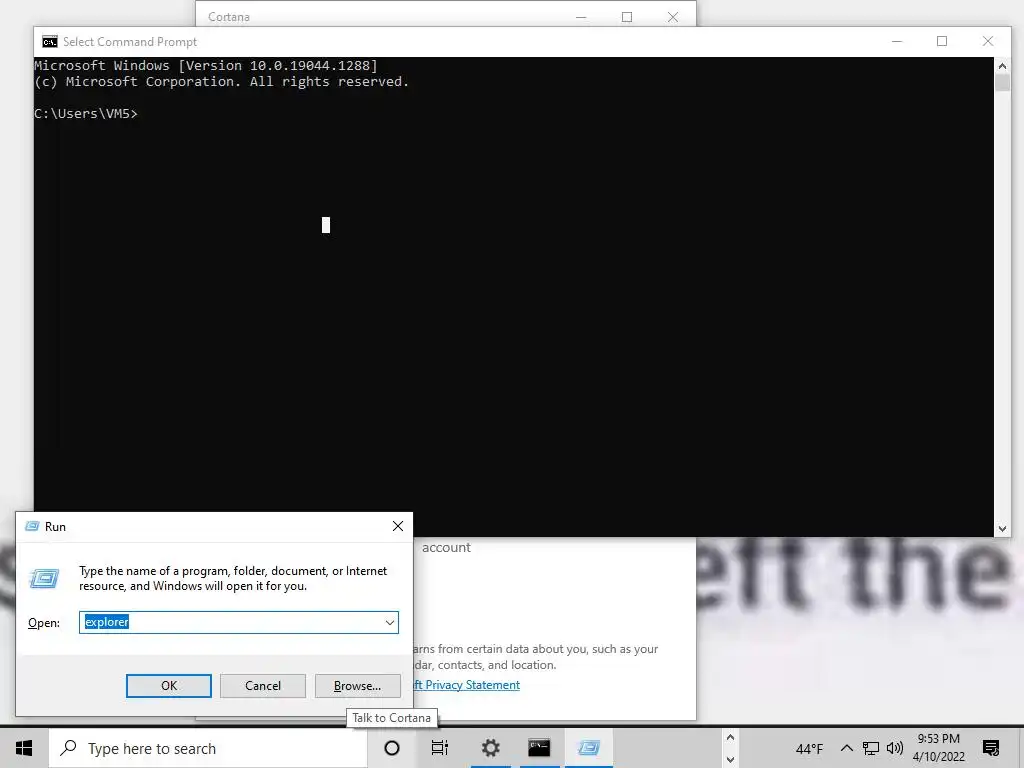Click the Type here to search box
1024x768 pixels.
point(208,748)
